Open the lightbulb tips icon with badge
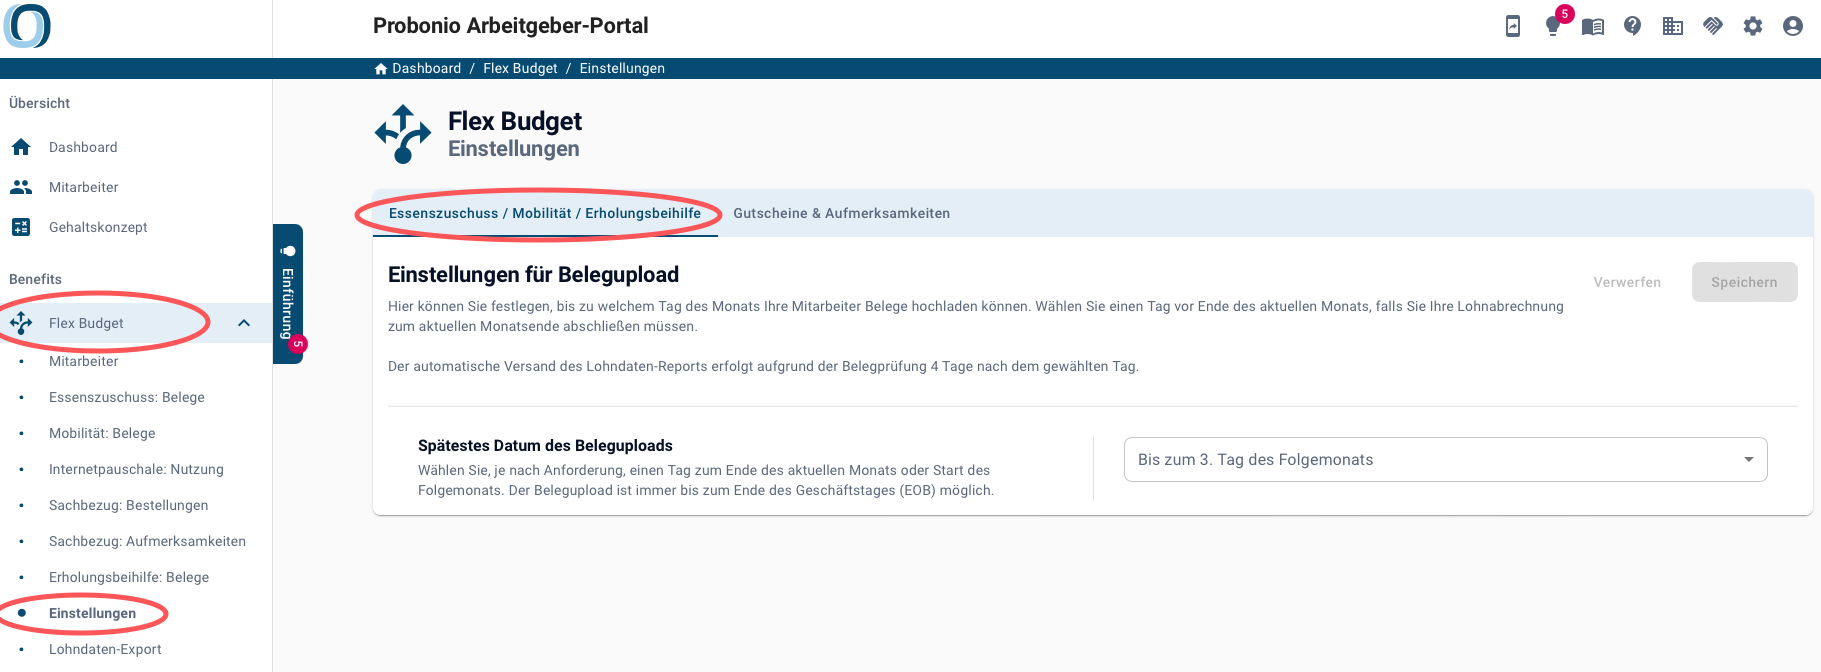 (1553, 26)
